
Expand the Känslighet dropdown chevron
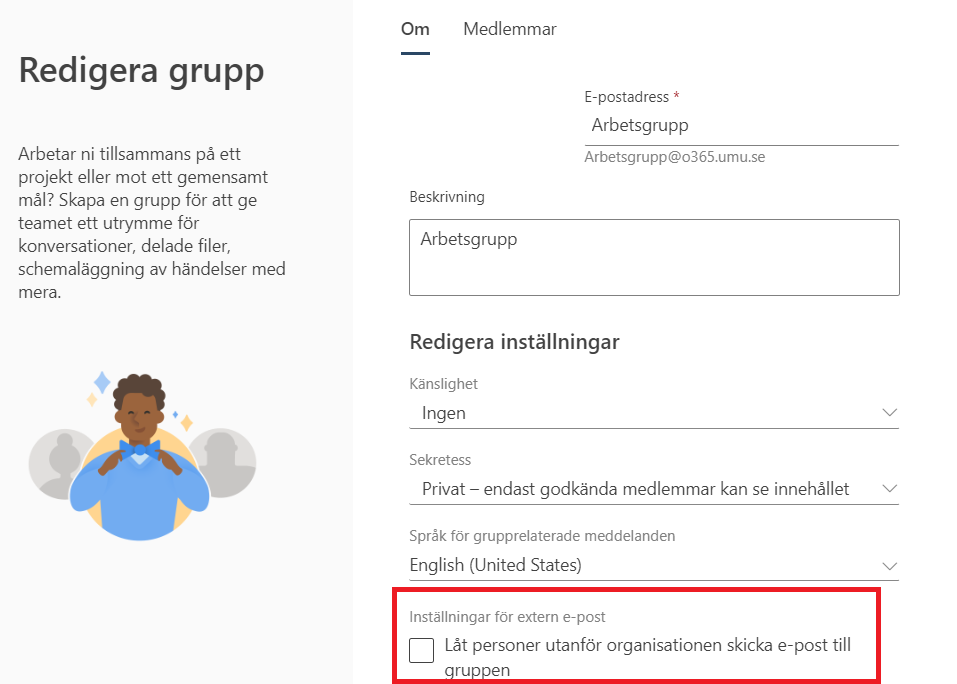point(889,412)
